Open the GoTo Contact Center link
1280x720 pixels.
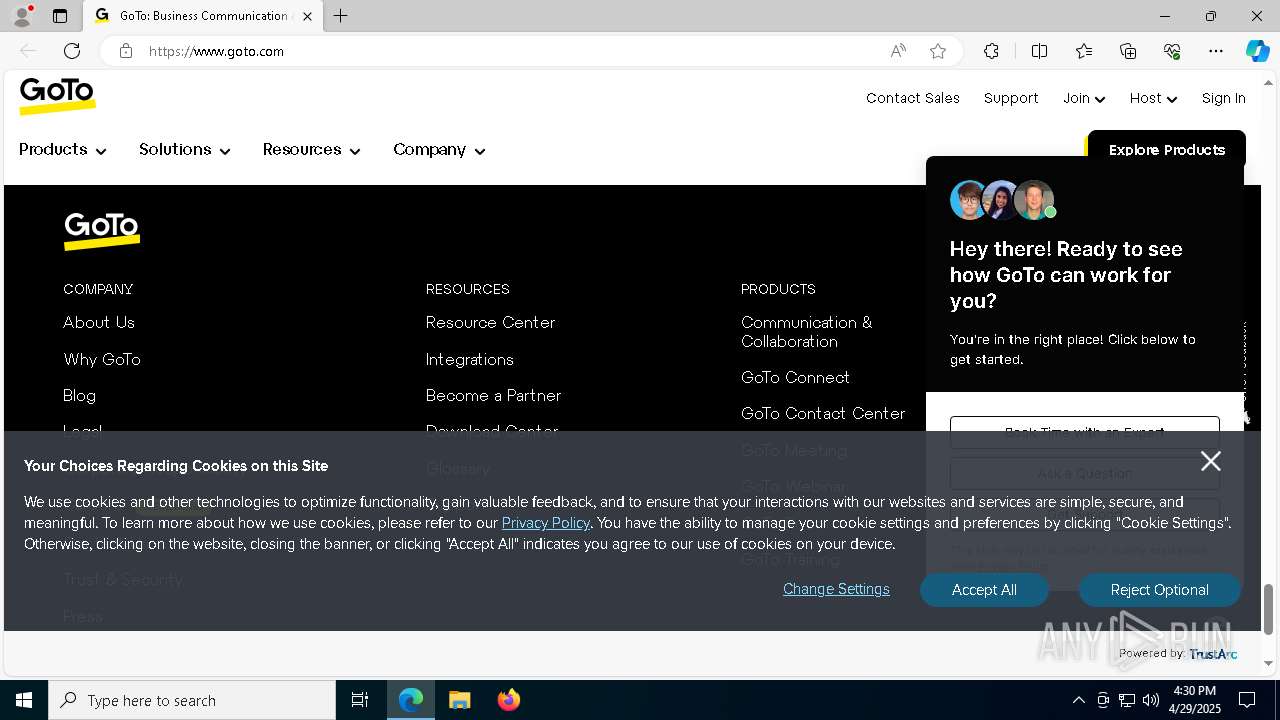pos(823,414)
